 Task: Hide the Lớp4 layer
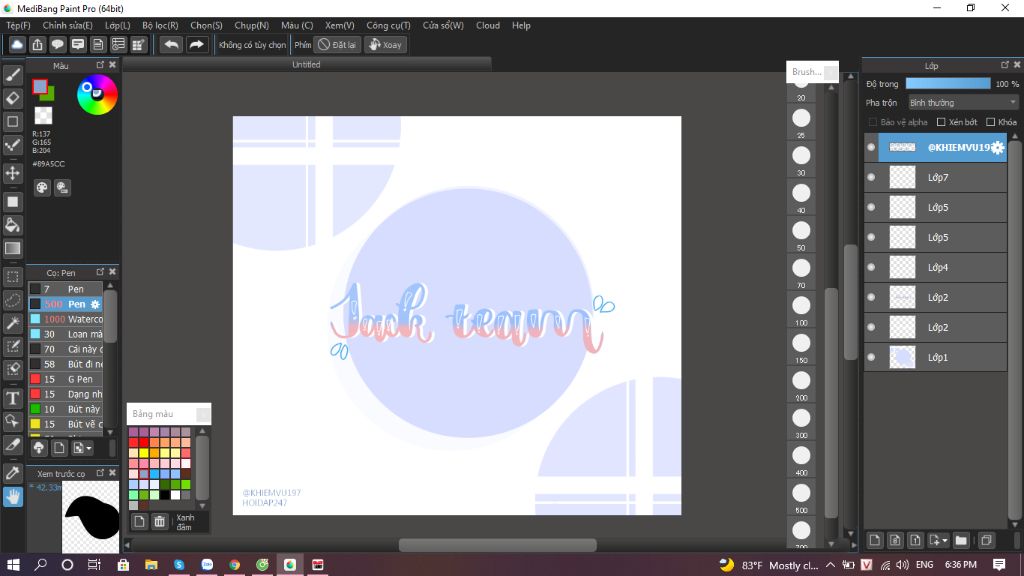pos(871,267)
